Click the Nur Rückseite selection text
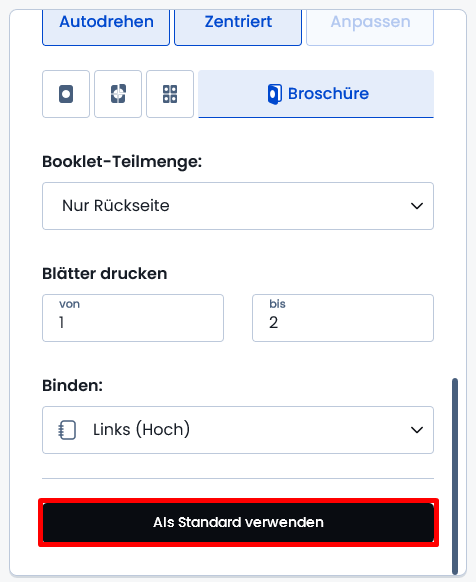 116,206
